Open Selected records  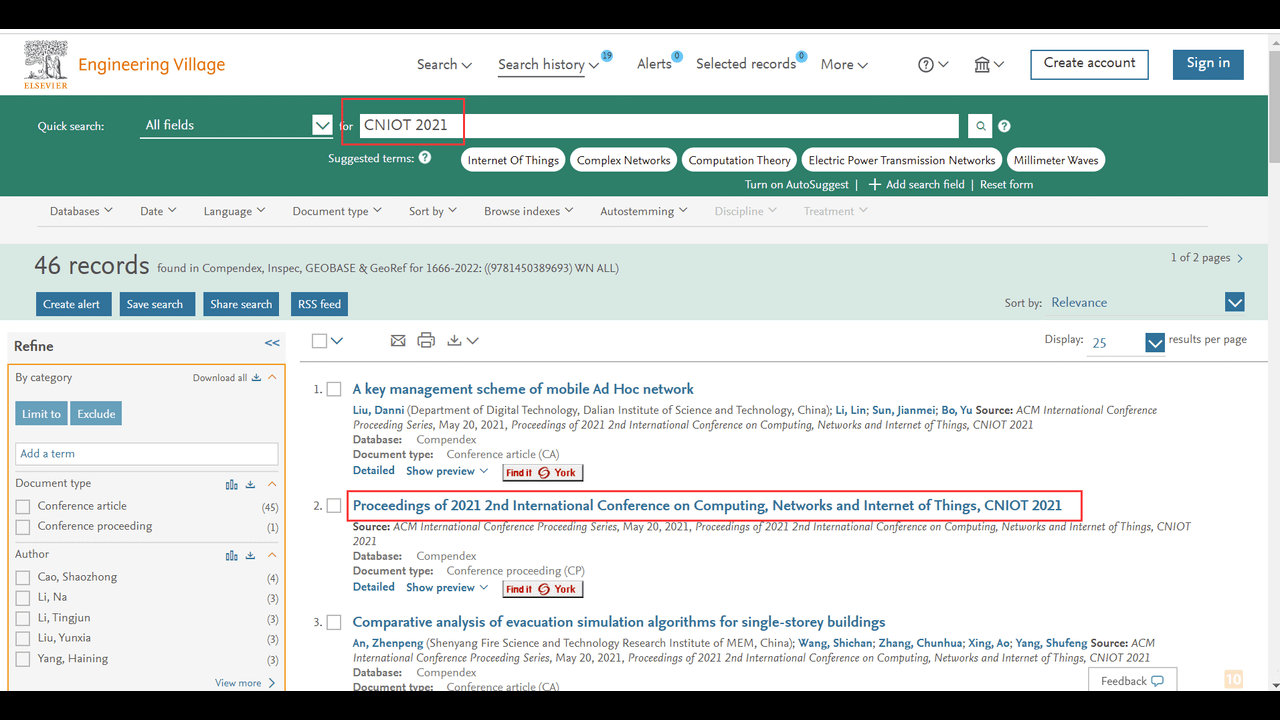746,64
